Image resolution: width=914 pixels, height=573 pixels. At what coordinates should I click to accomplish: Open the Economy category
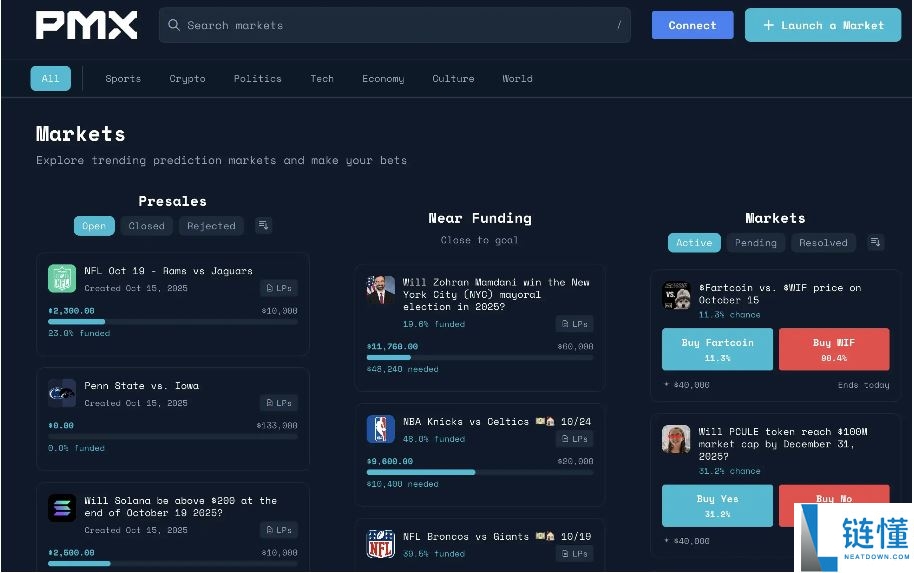point(383,79)
